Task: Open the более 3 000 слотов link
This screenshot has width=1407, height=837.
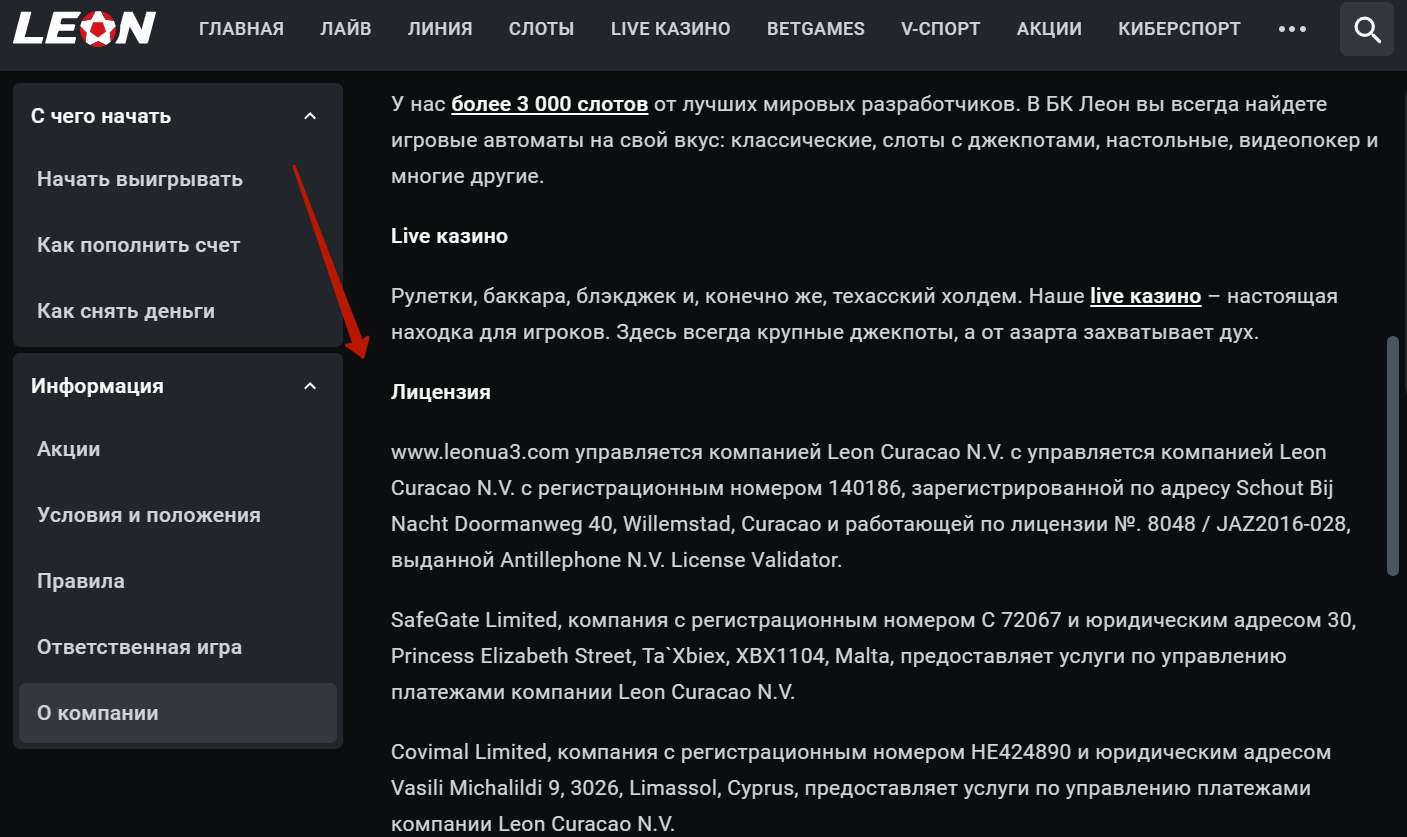Action: point(548,103)
